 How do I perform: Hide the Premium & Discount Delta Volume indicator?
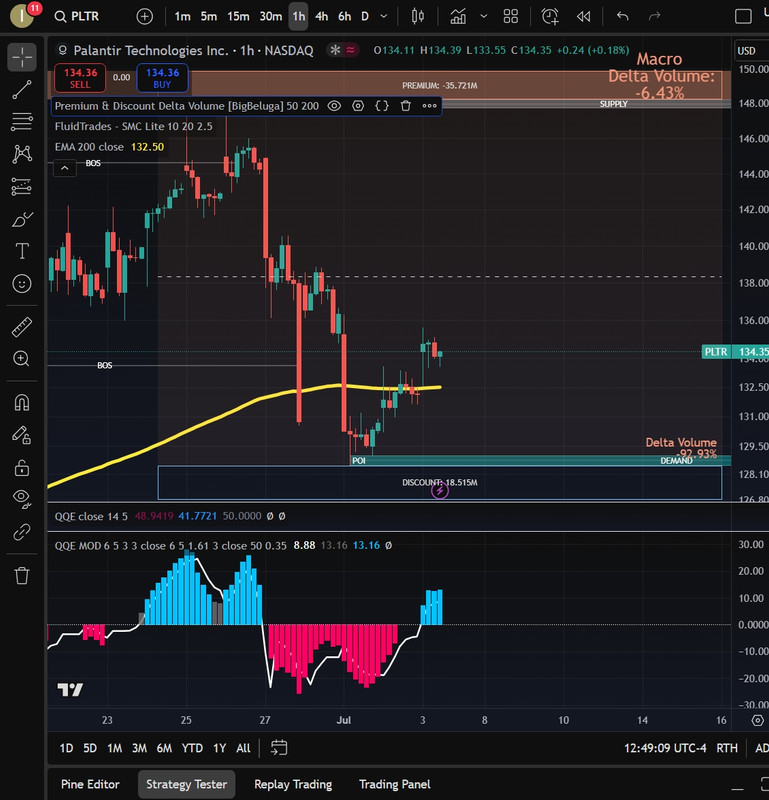pos(334,106)
